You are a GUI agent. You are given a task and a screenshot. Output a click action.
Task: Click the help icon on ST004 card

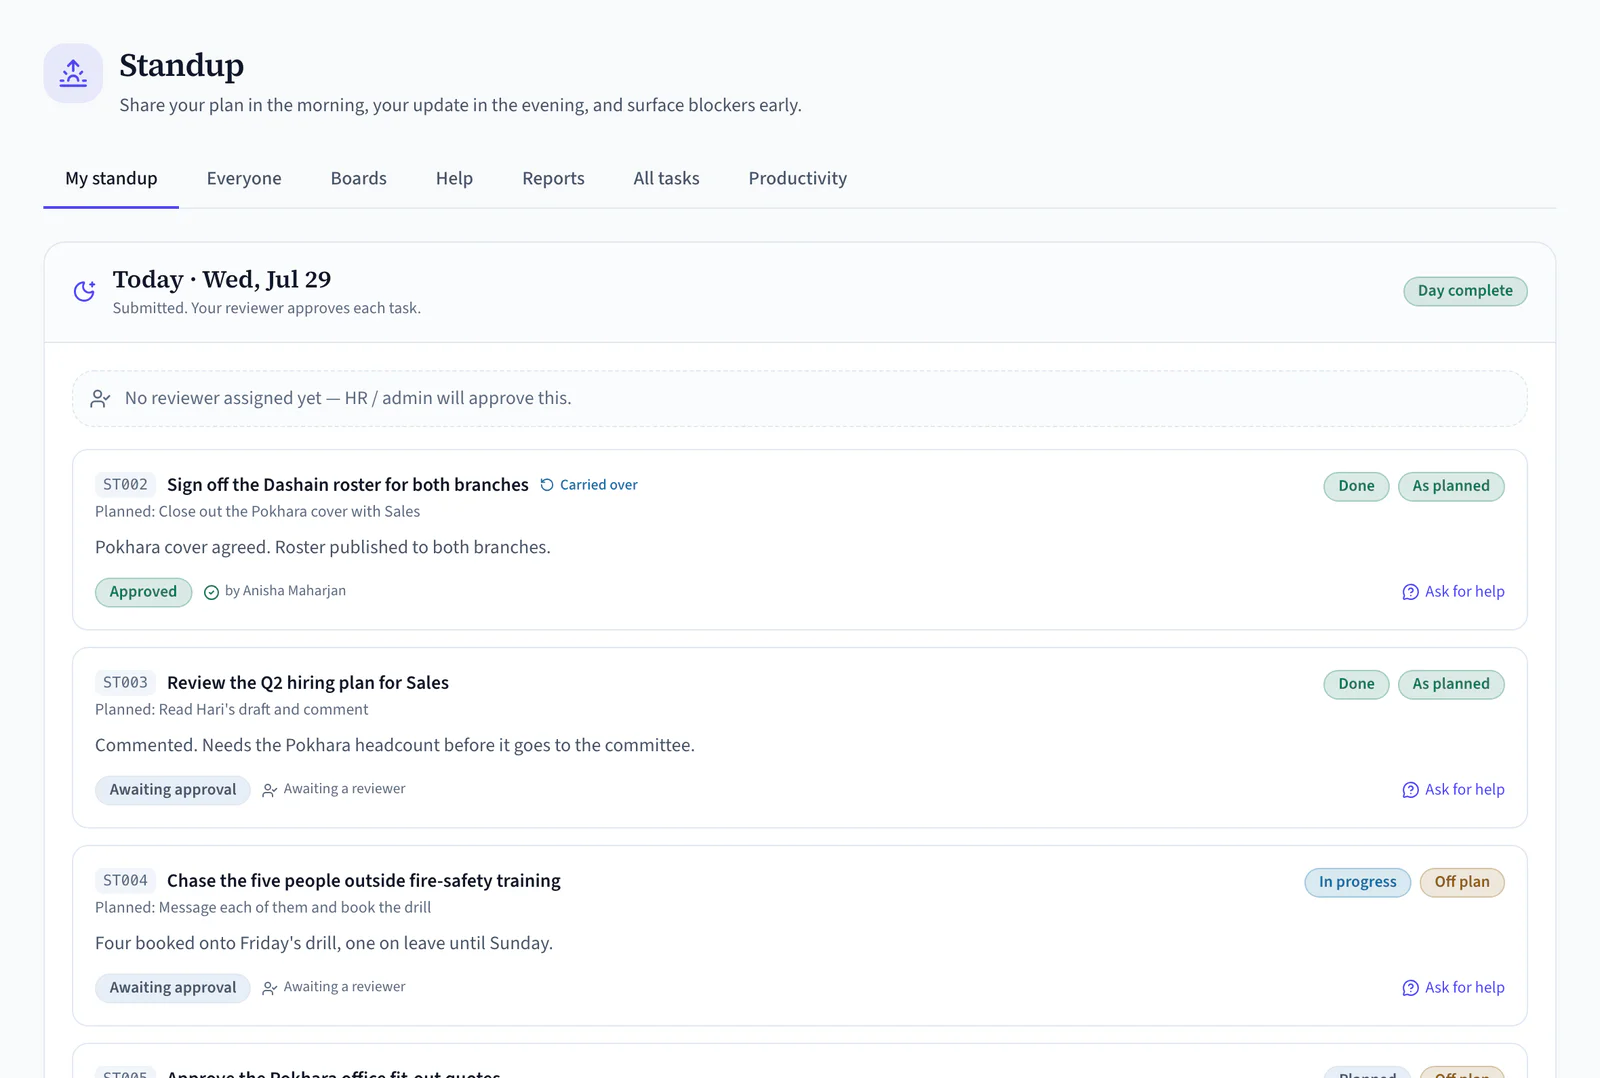(x=1410, y=988)
